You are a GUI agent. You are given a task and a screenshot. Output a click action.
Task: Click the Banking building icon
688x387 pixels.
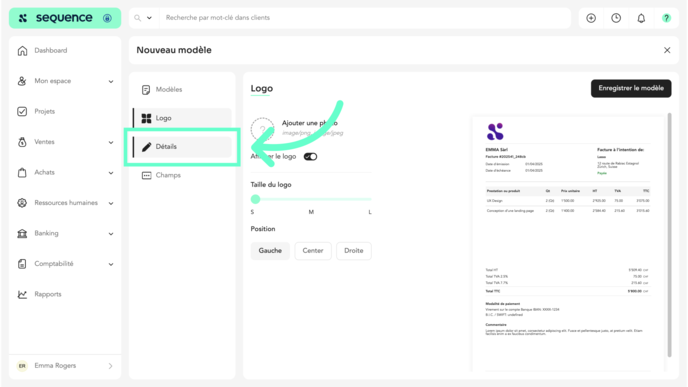pos(22,233)
